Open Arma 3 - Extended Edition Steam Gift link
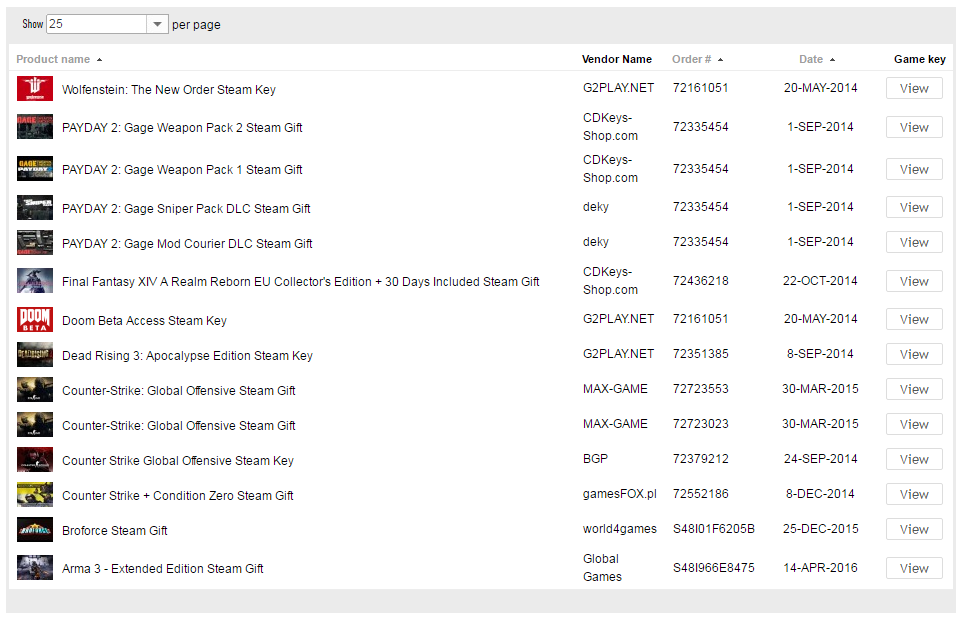Image resolution: width=963 pixels, height=619 pixels. coord(163,569)
